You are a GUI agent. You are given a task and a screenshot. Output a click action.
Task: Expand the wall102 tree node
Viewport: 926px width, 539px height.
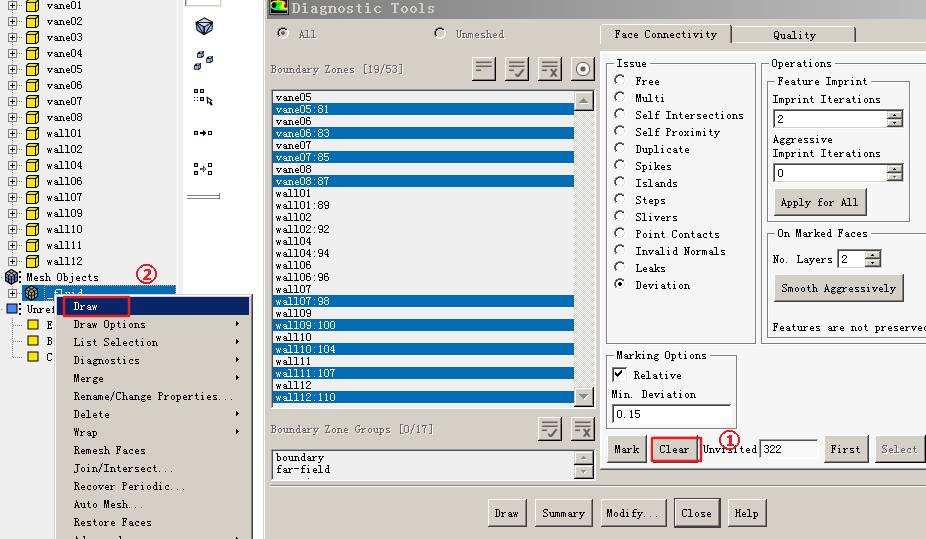pyautogui.click(x=12, y=149)
